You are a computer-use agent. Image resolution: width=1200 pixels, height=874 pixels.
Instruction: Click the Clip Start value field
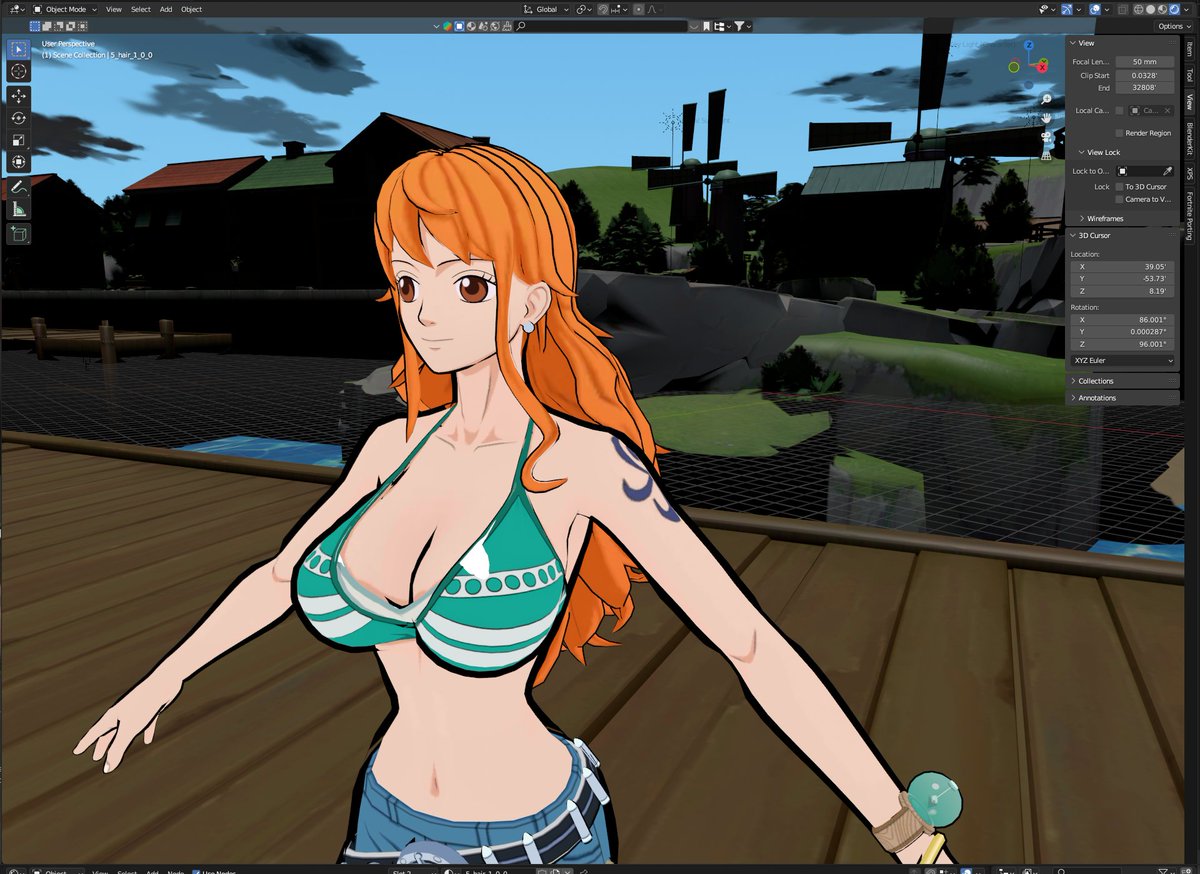point(1145,76)
